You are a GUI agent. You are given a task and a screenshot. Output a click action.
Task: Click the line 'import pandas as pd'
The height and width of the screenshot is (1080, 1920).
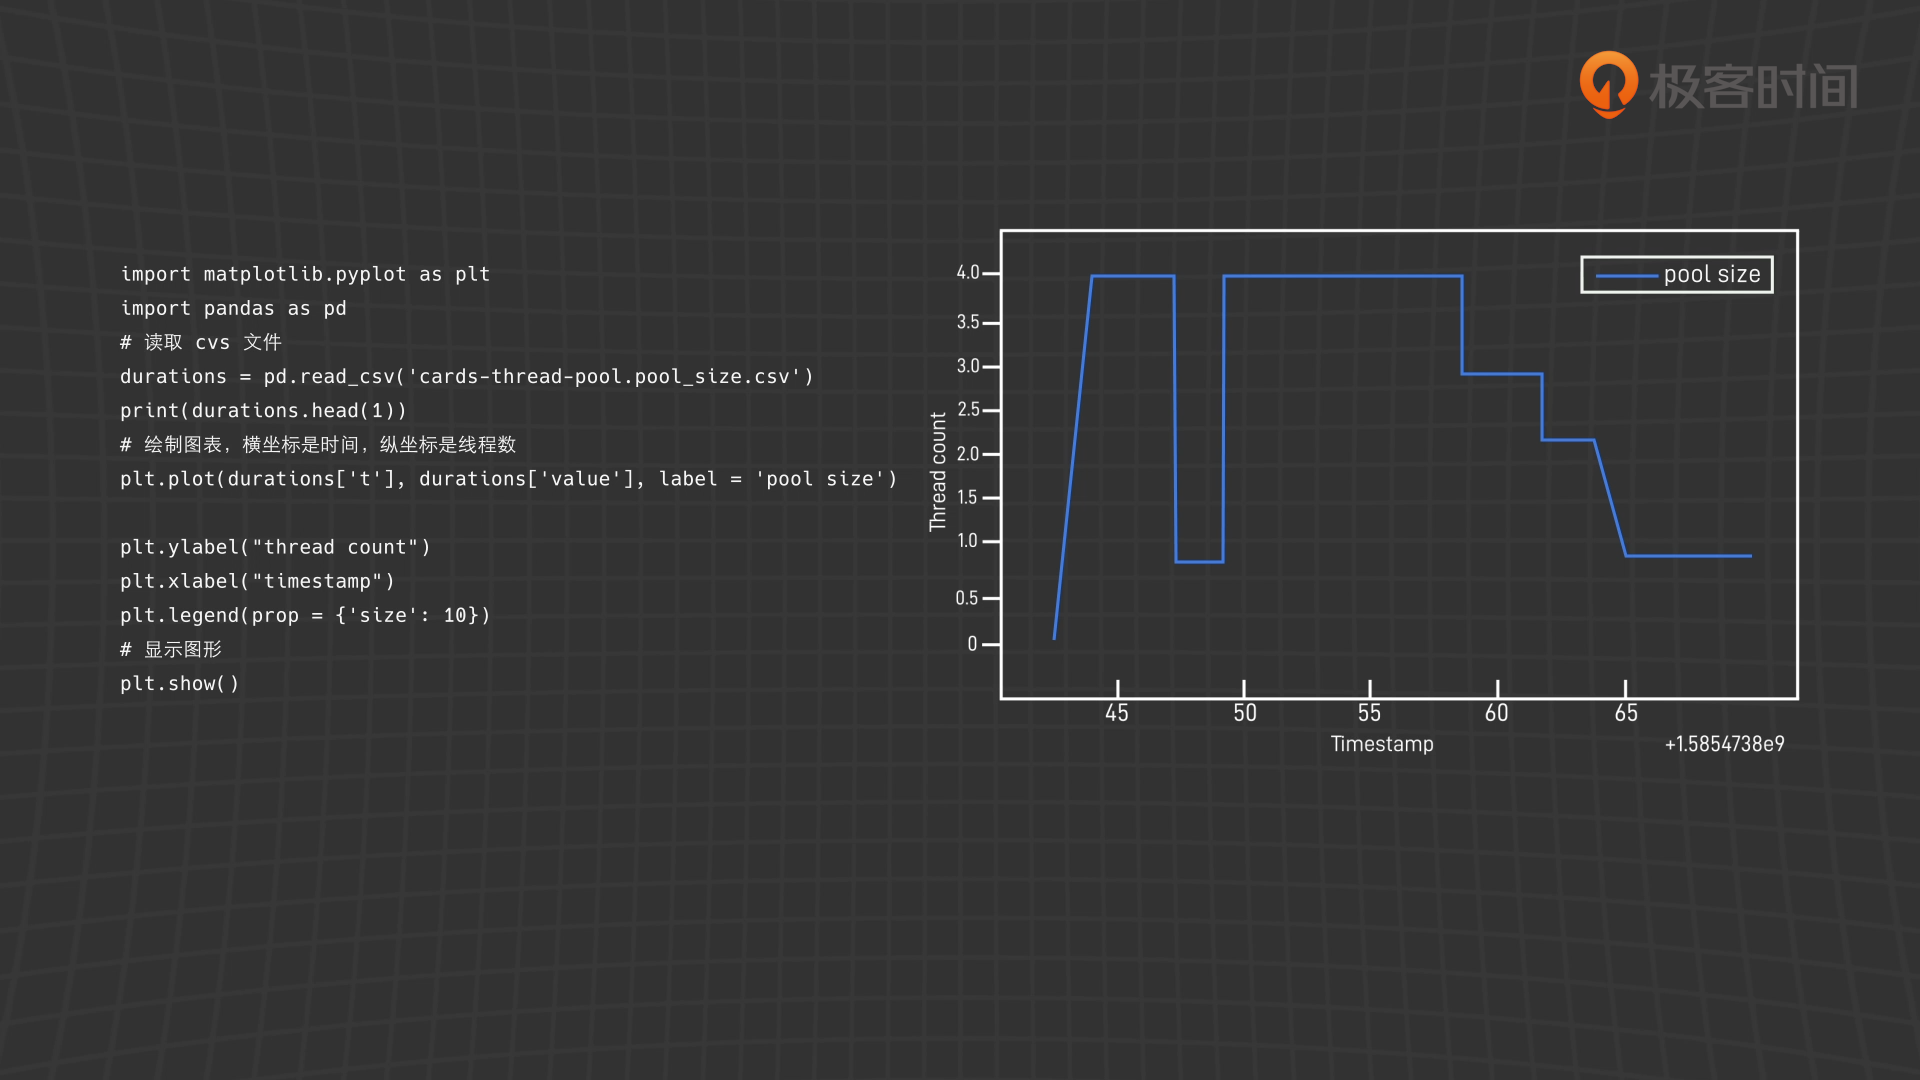tap(233, 308)
